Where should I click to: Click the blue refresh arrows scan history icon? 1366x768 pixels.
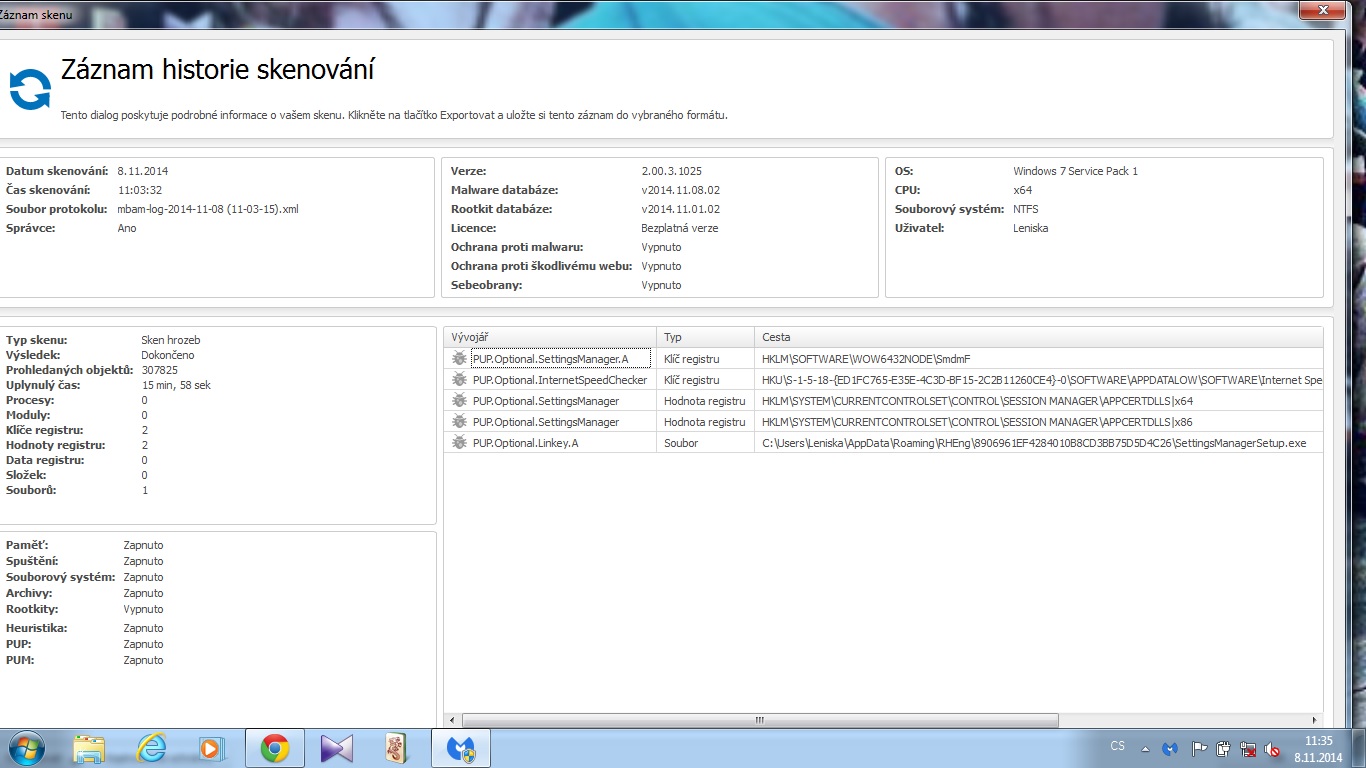click(30, 90)
